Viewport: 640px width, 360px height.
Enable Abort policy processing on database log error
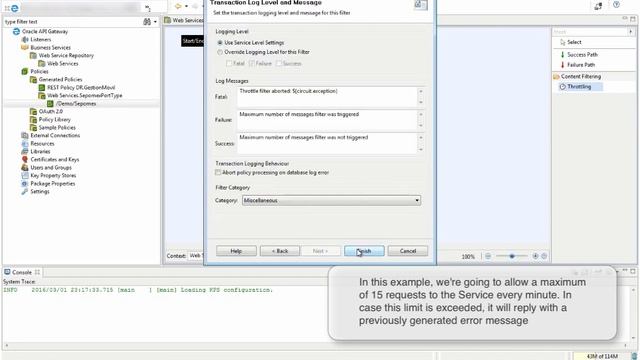pyautogui.click(x=218, y=173)
